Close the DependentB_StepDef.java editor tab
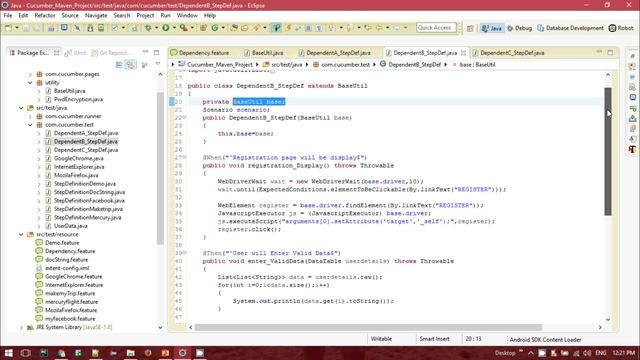 pos(463,53)
